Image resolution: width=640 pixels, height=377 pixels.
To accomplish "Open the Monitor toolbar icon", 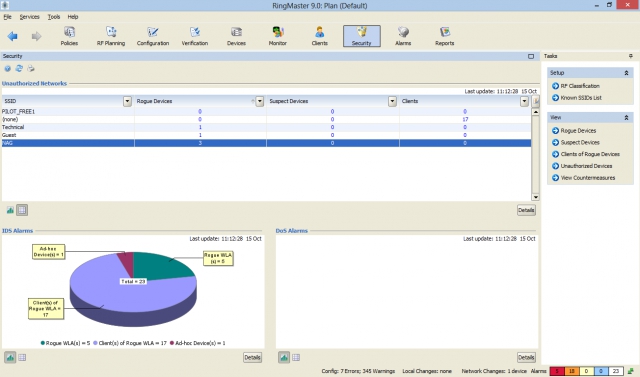I will [x=278, y=36].
